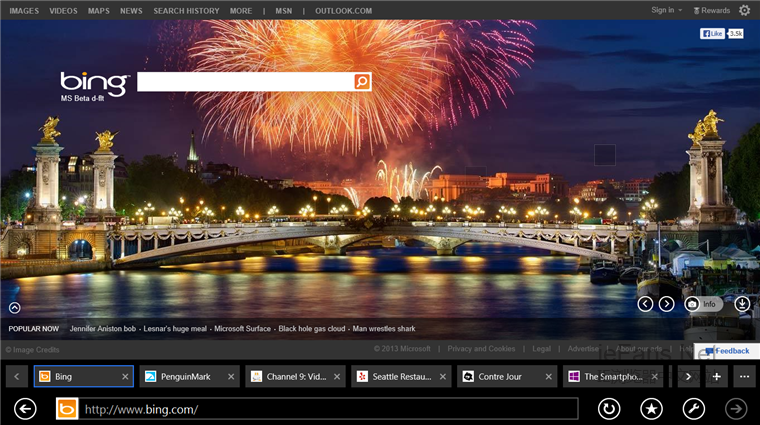
Task: Collapse the Popular Now bar arrow
Action: tap(15, 308)
